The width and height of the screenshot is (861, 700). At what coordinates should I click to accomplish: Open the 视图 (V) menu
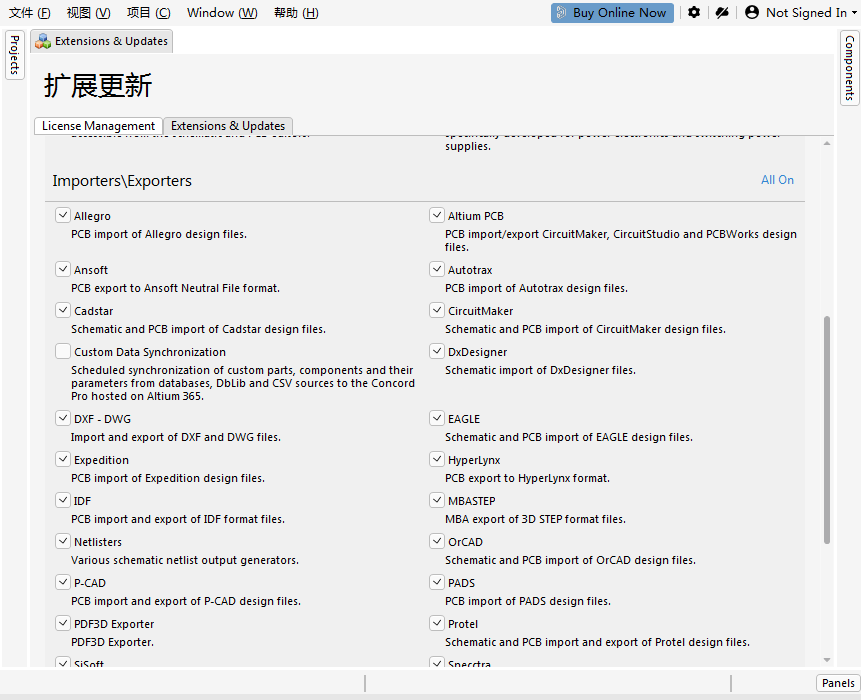(88, 13)
